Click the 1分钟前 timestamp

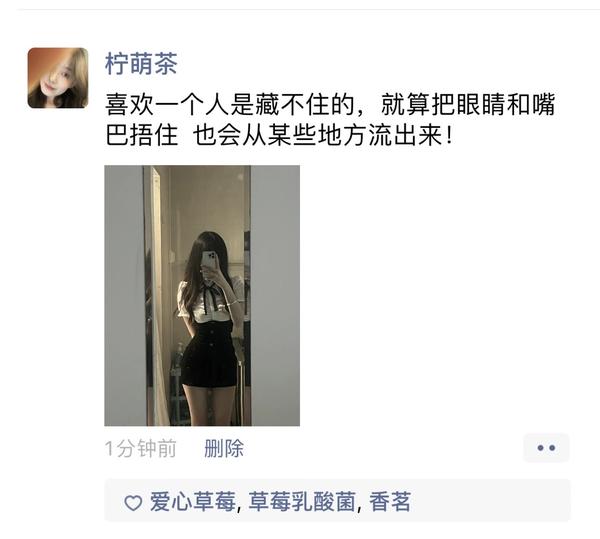click(x=140, y=448)
